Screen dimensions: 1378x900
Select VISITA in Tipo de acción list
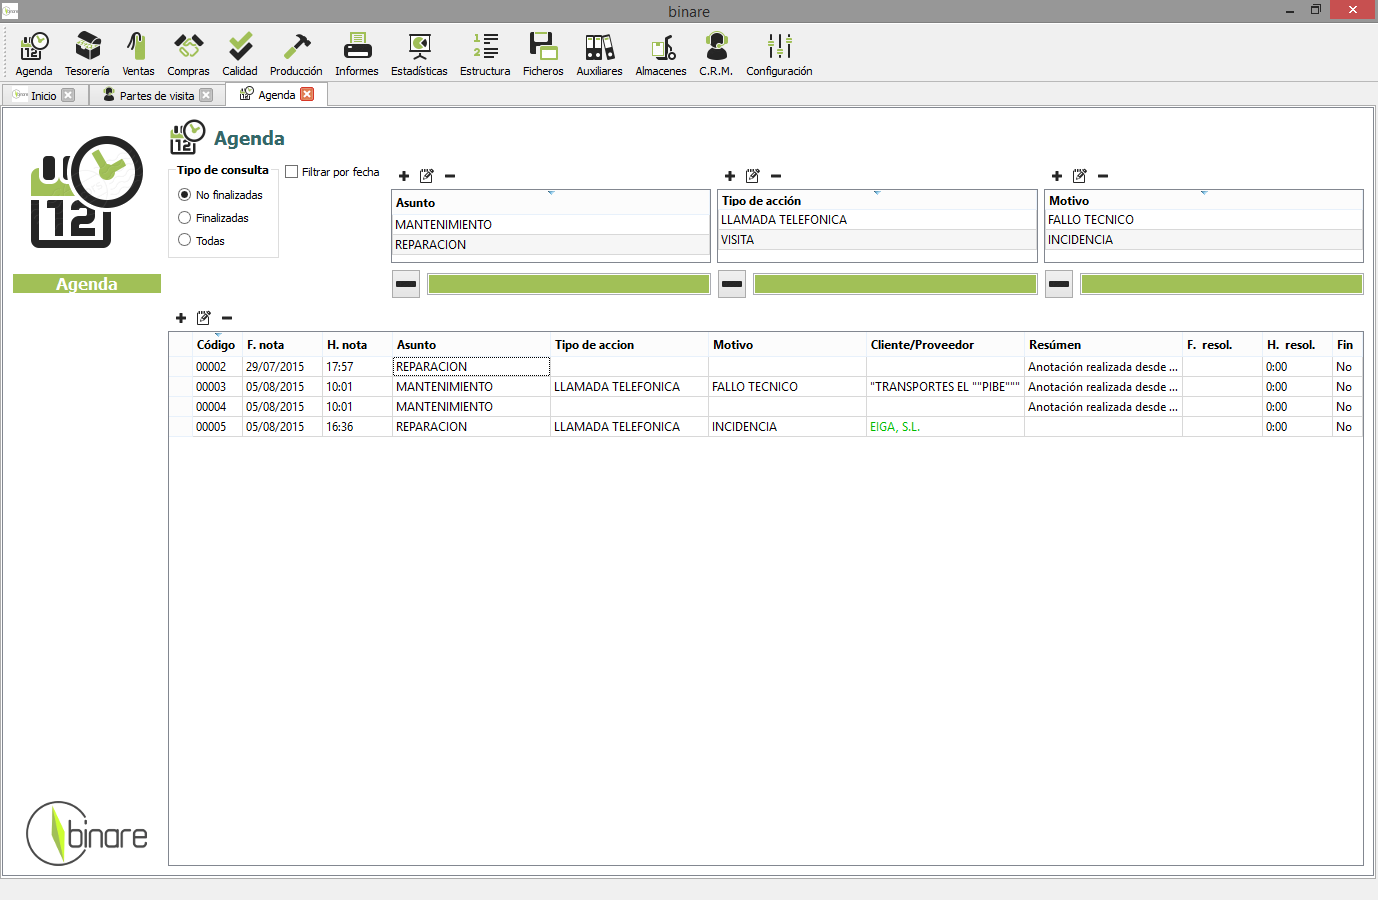click(877, 240)
